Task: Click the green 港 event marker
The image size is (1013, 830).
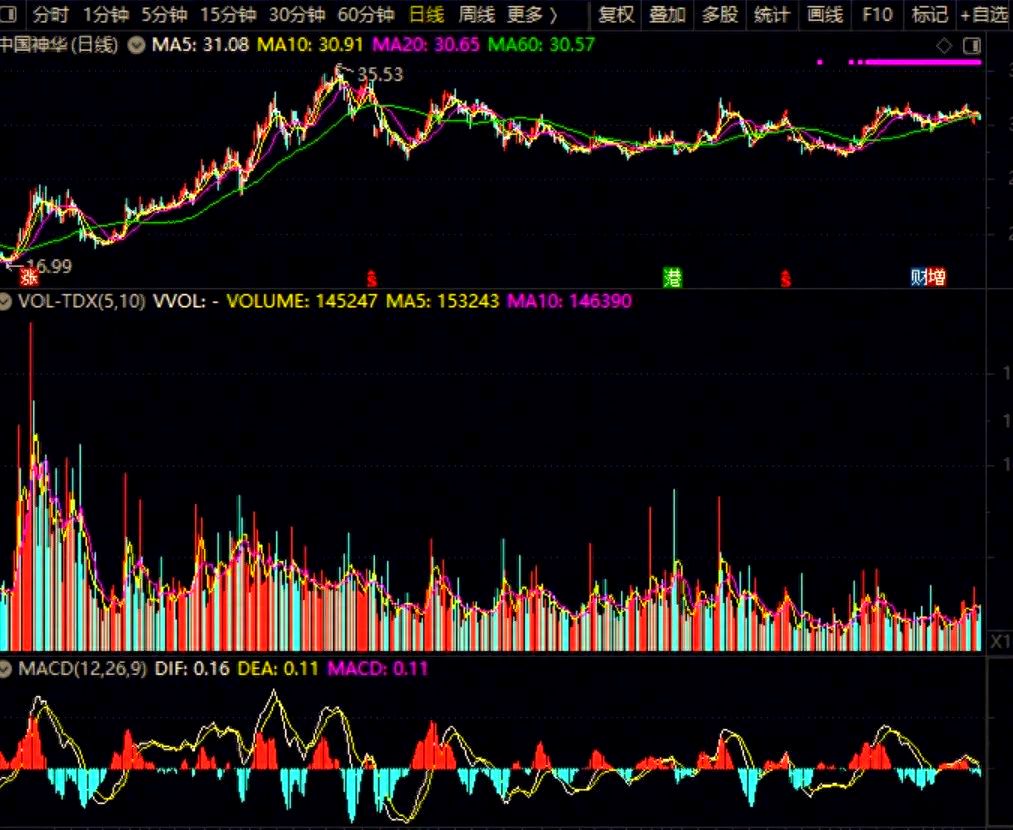Action: coord(673,278)
